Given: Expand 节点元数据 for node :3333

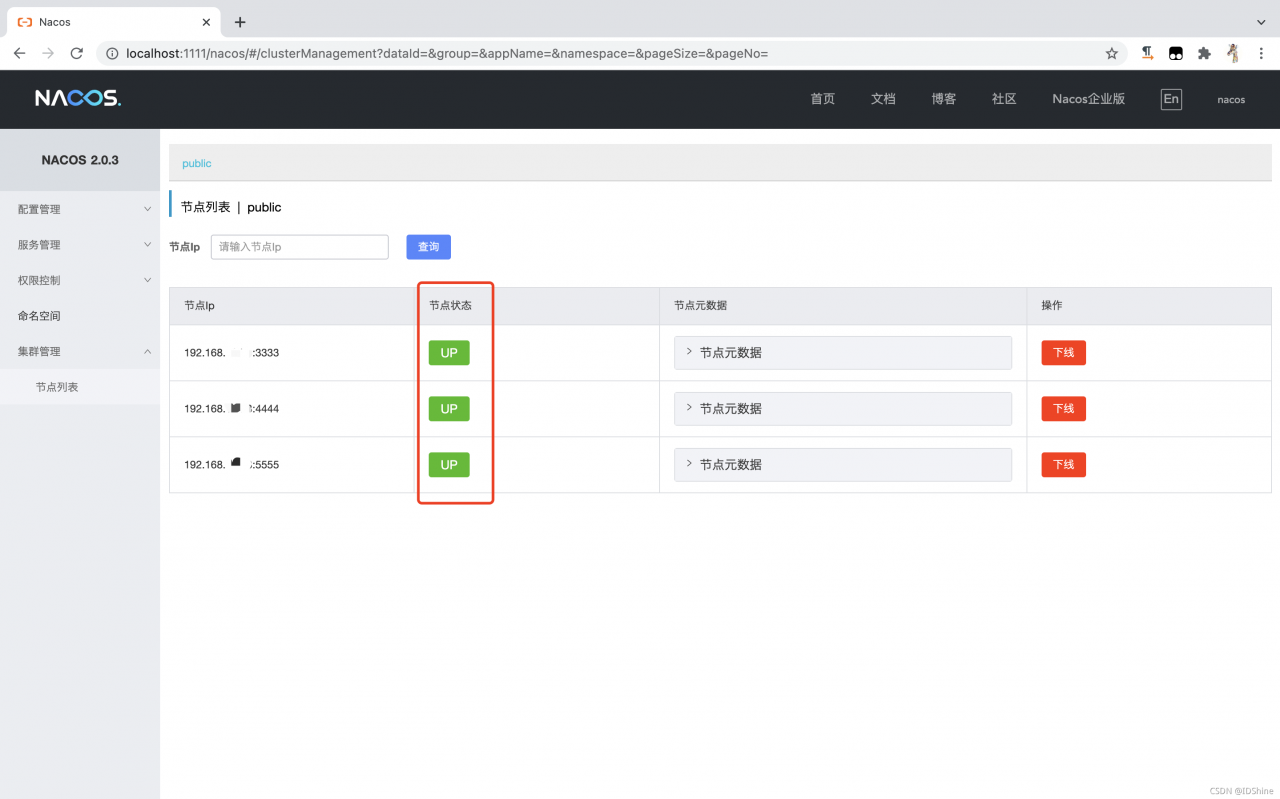Looking at the screenshot, I should point(843,353).
